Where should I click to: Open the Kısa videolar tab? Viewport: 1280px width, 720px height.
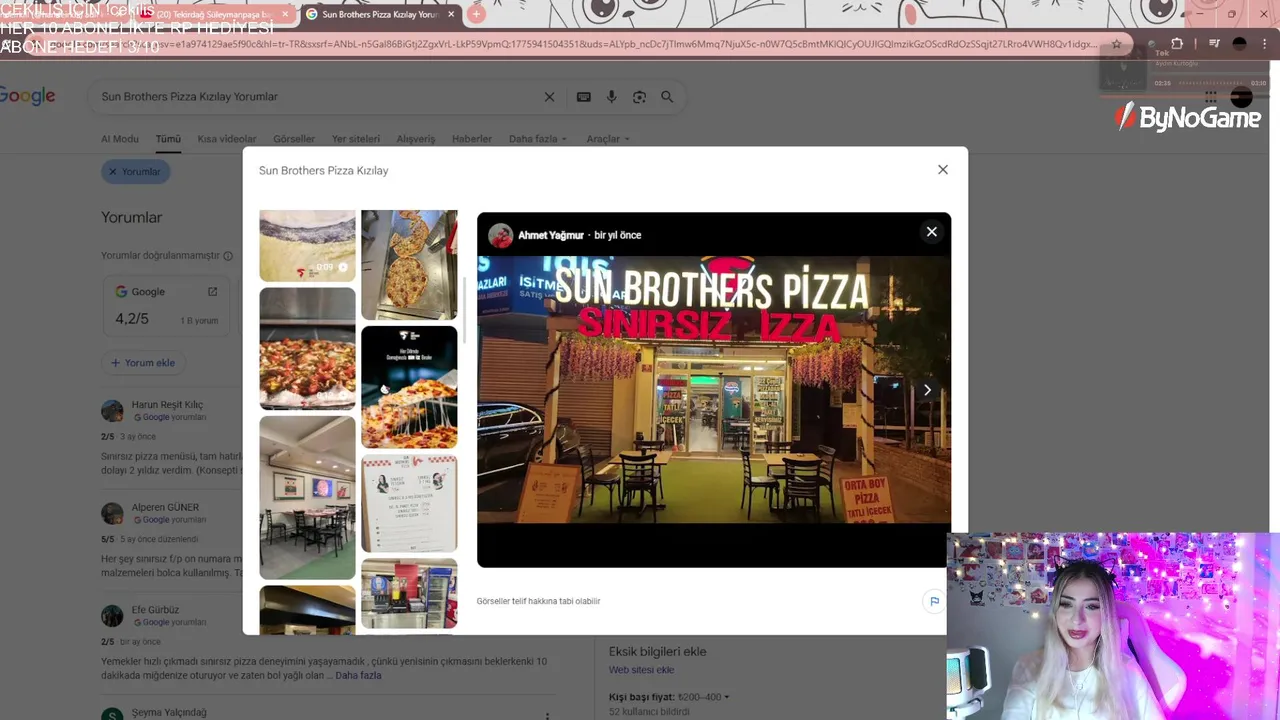tap(227, 139)
